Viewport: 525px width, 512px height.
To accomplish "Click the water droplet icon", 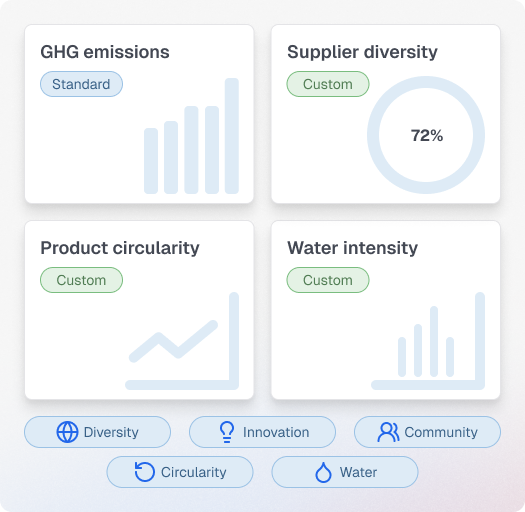I will (323, 472).
